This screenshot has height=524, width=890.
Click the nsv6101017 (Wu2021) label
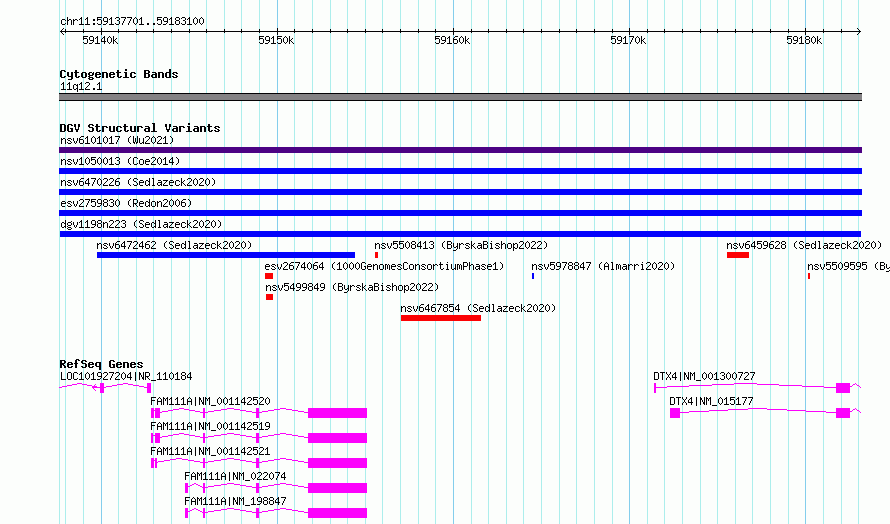tap(117, 140)
